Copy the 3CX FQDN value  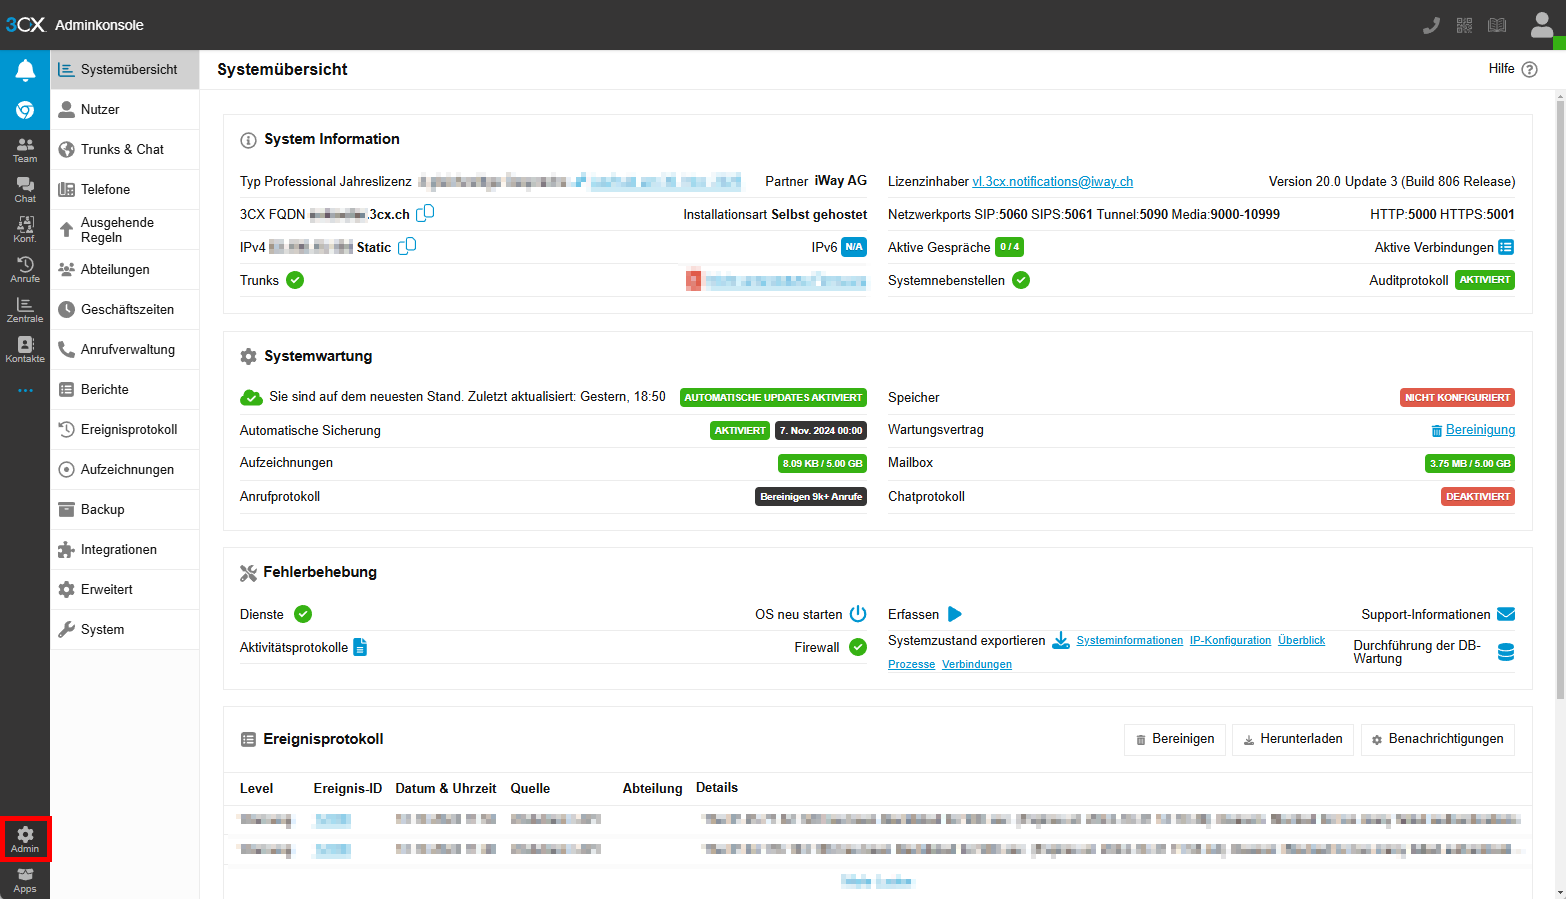[425, 213]
